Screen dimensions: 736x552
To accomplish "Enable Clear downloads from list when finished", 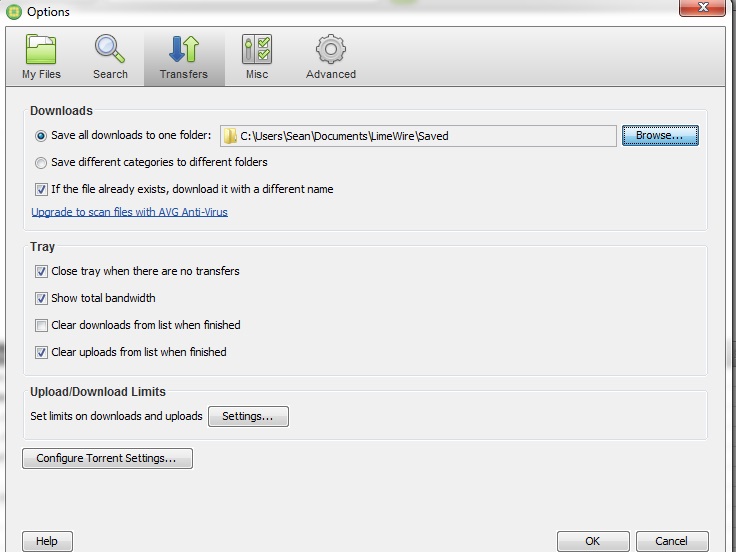I will tap(41, 325).
